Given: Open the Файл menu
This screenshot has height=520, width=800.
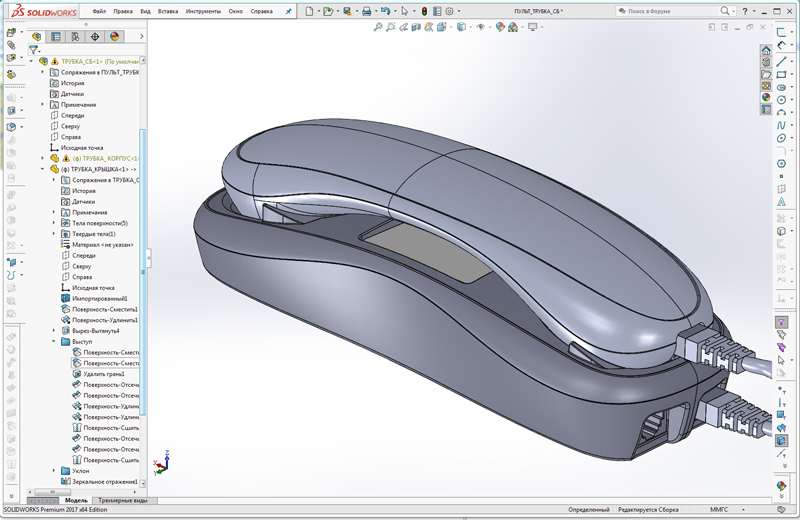Looking at the screenshot, I should 99,11.
